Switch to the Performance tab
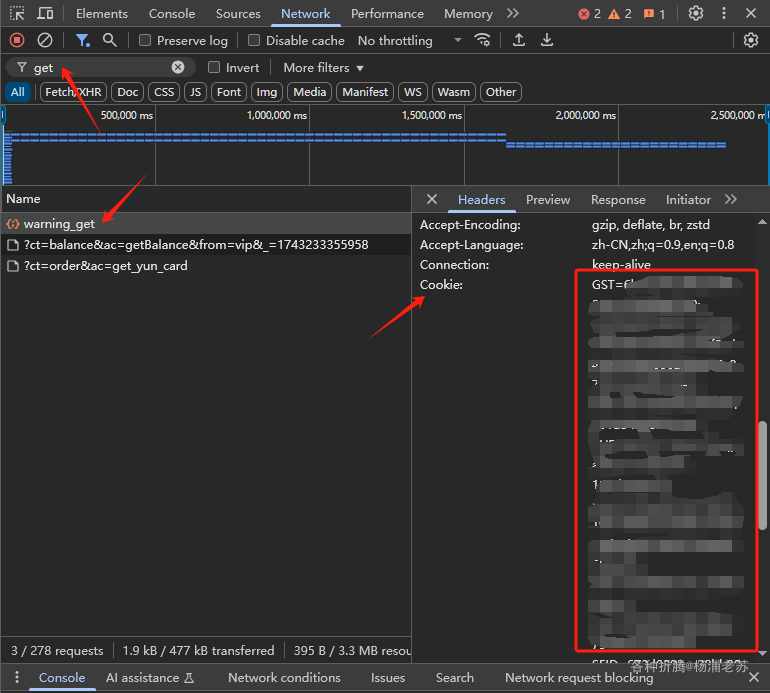 [x=387, y=14]
